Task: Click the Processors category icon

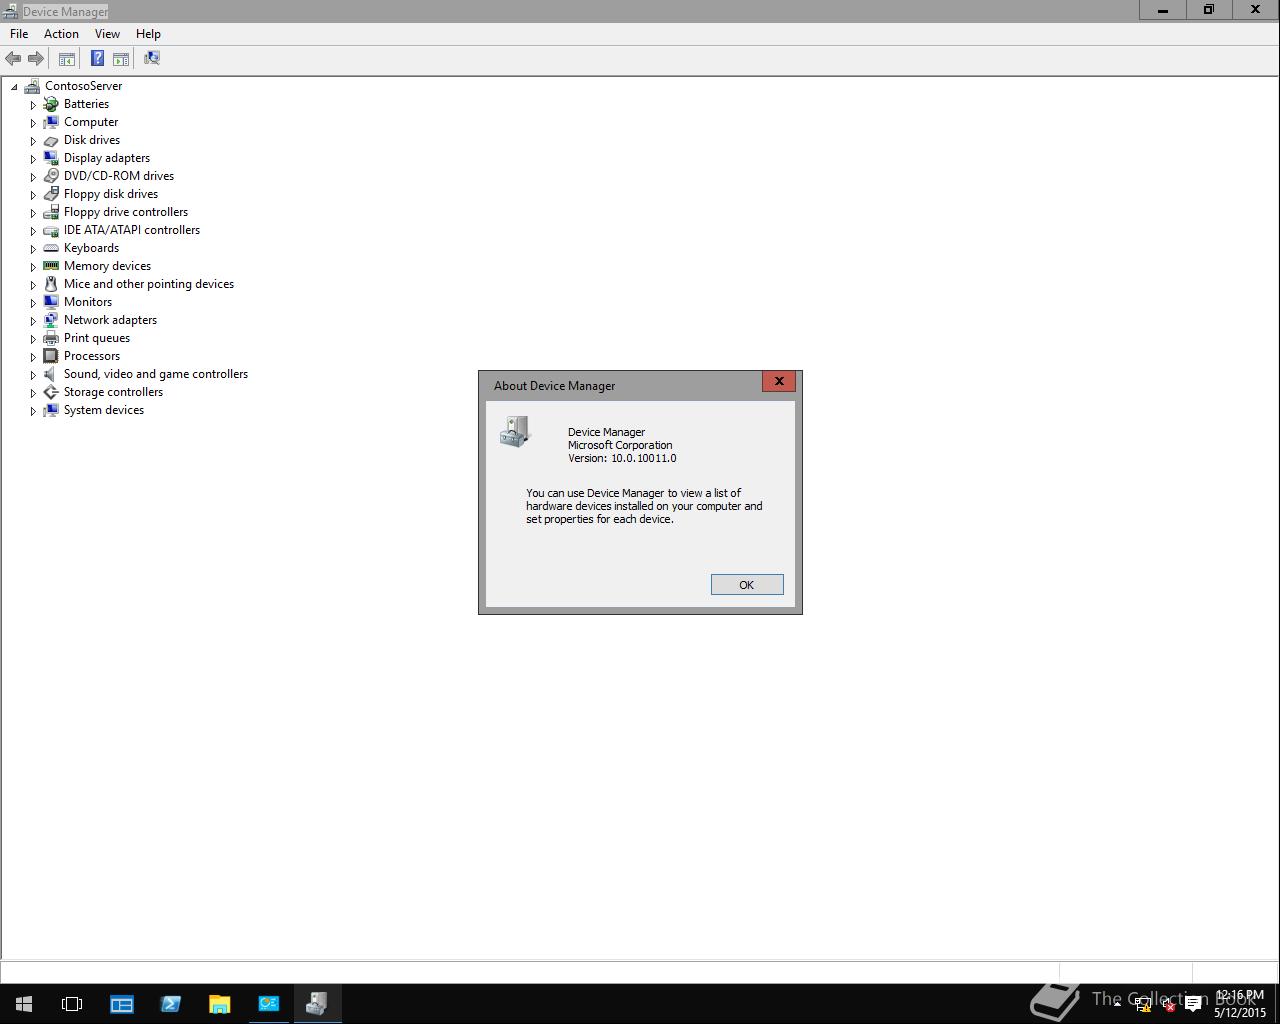Action: point(51,356)
